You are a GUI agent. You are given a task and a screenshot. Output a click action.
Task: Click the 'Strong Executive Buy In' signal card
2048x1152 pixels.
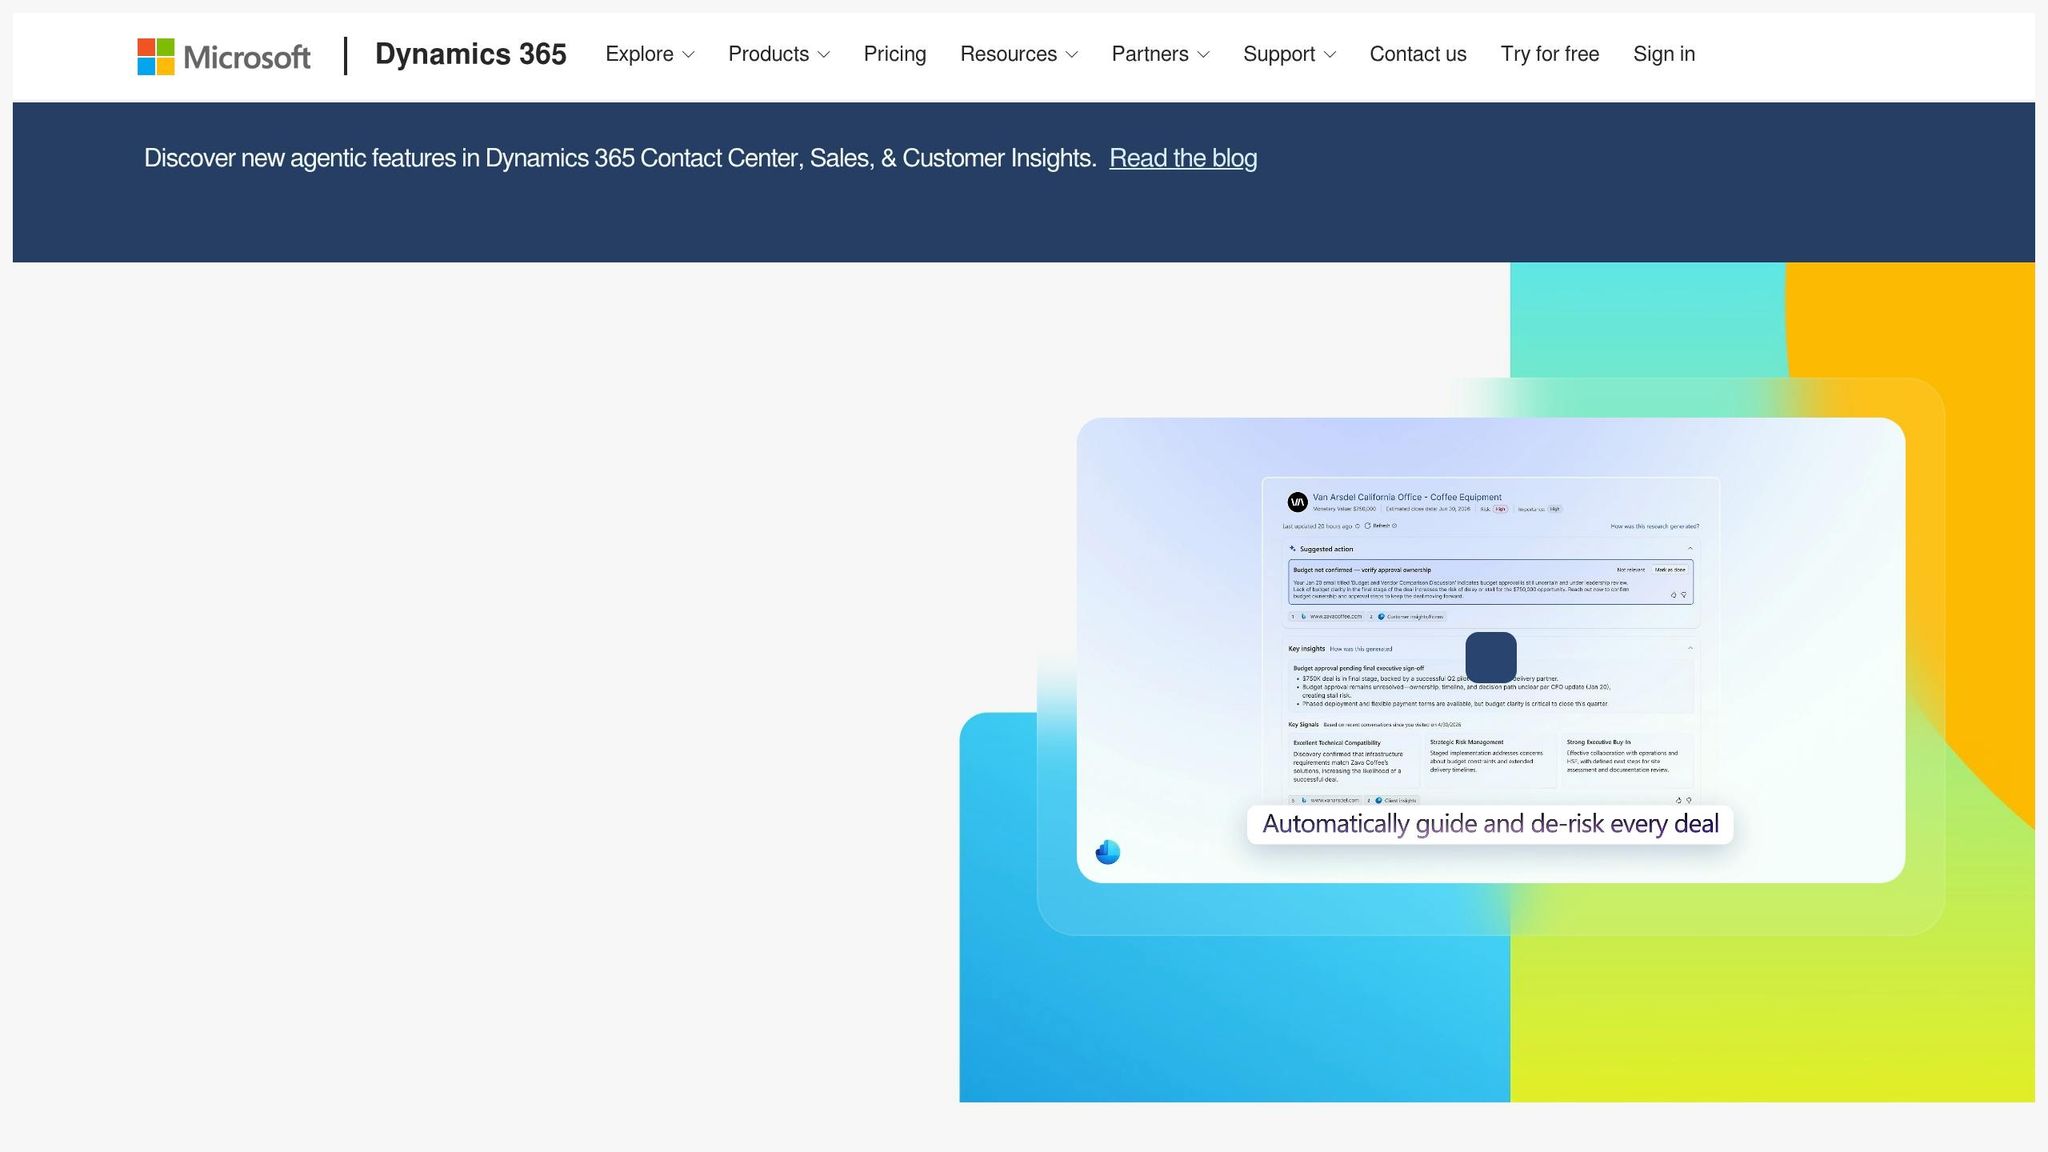point(1627,760)
